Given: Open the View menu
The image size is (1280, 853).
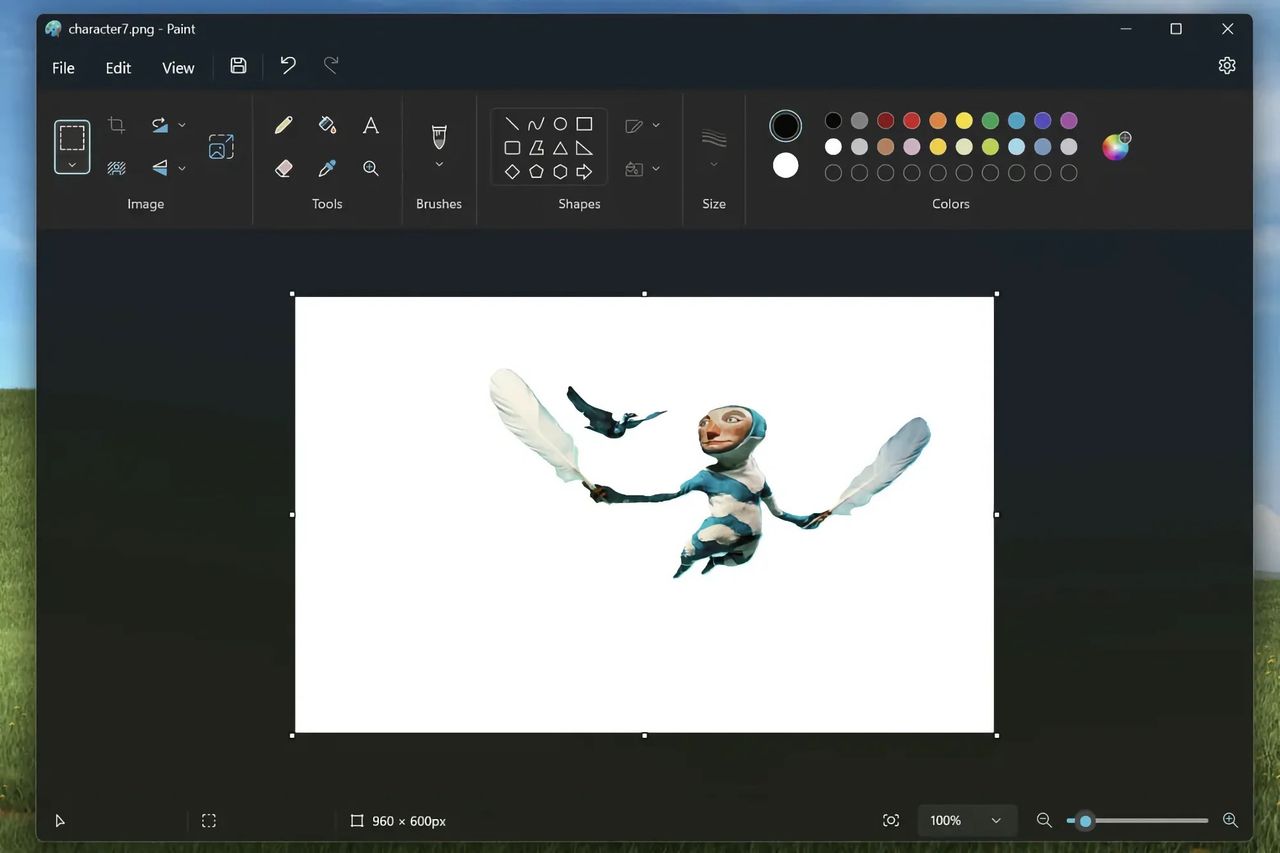Looking at the screenshot, I should [178, 67].
